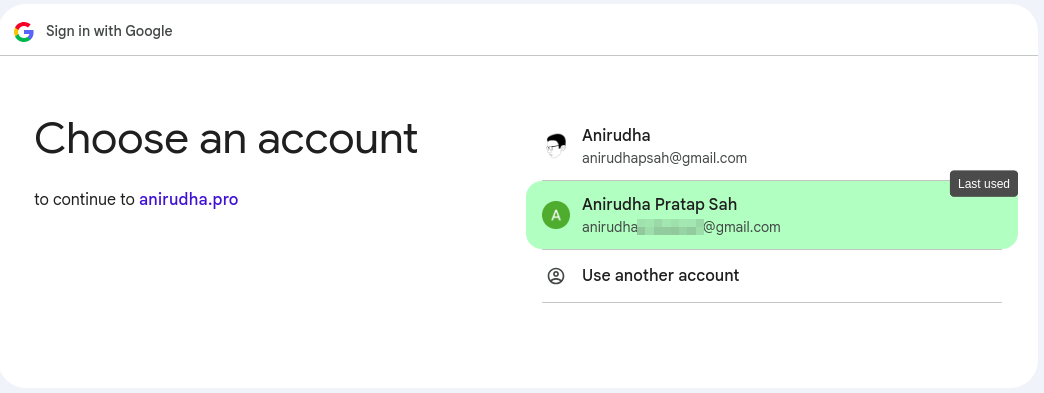Image resolution: width=1044 pixels, height=393 pixels.
Task: Click the "Last used" badge
Action: 983,184
